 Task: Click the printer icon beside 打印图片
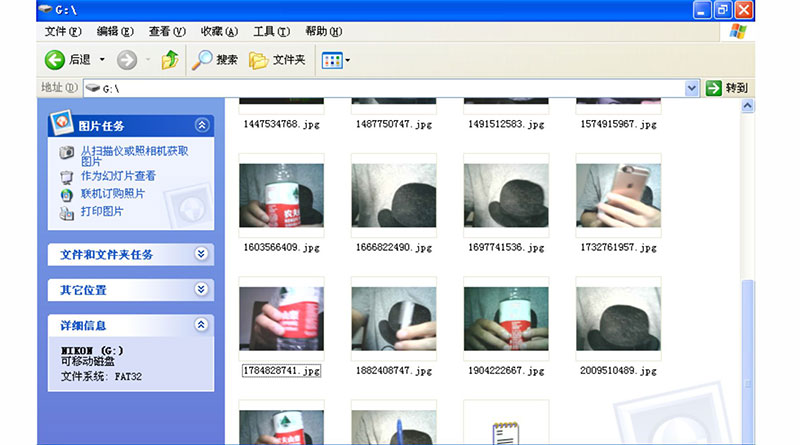[66, 213]
